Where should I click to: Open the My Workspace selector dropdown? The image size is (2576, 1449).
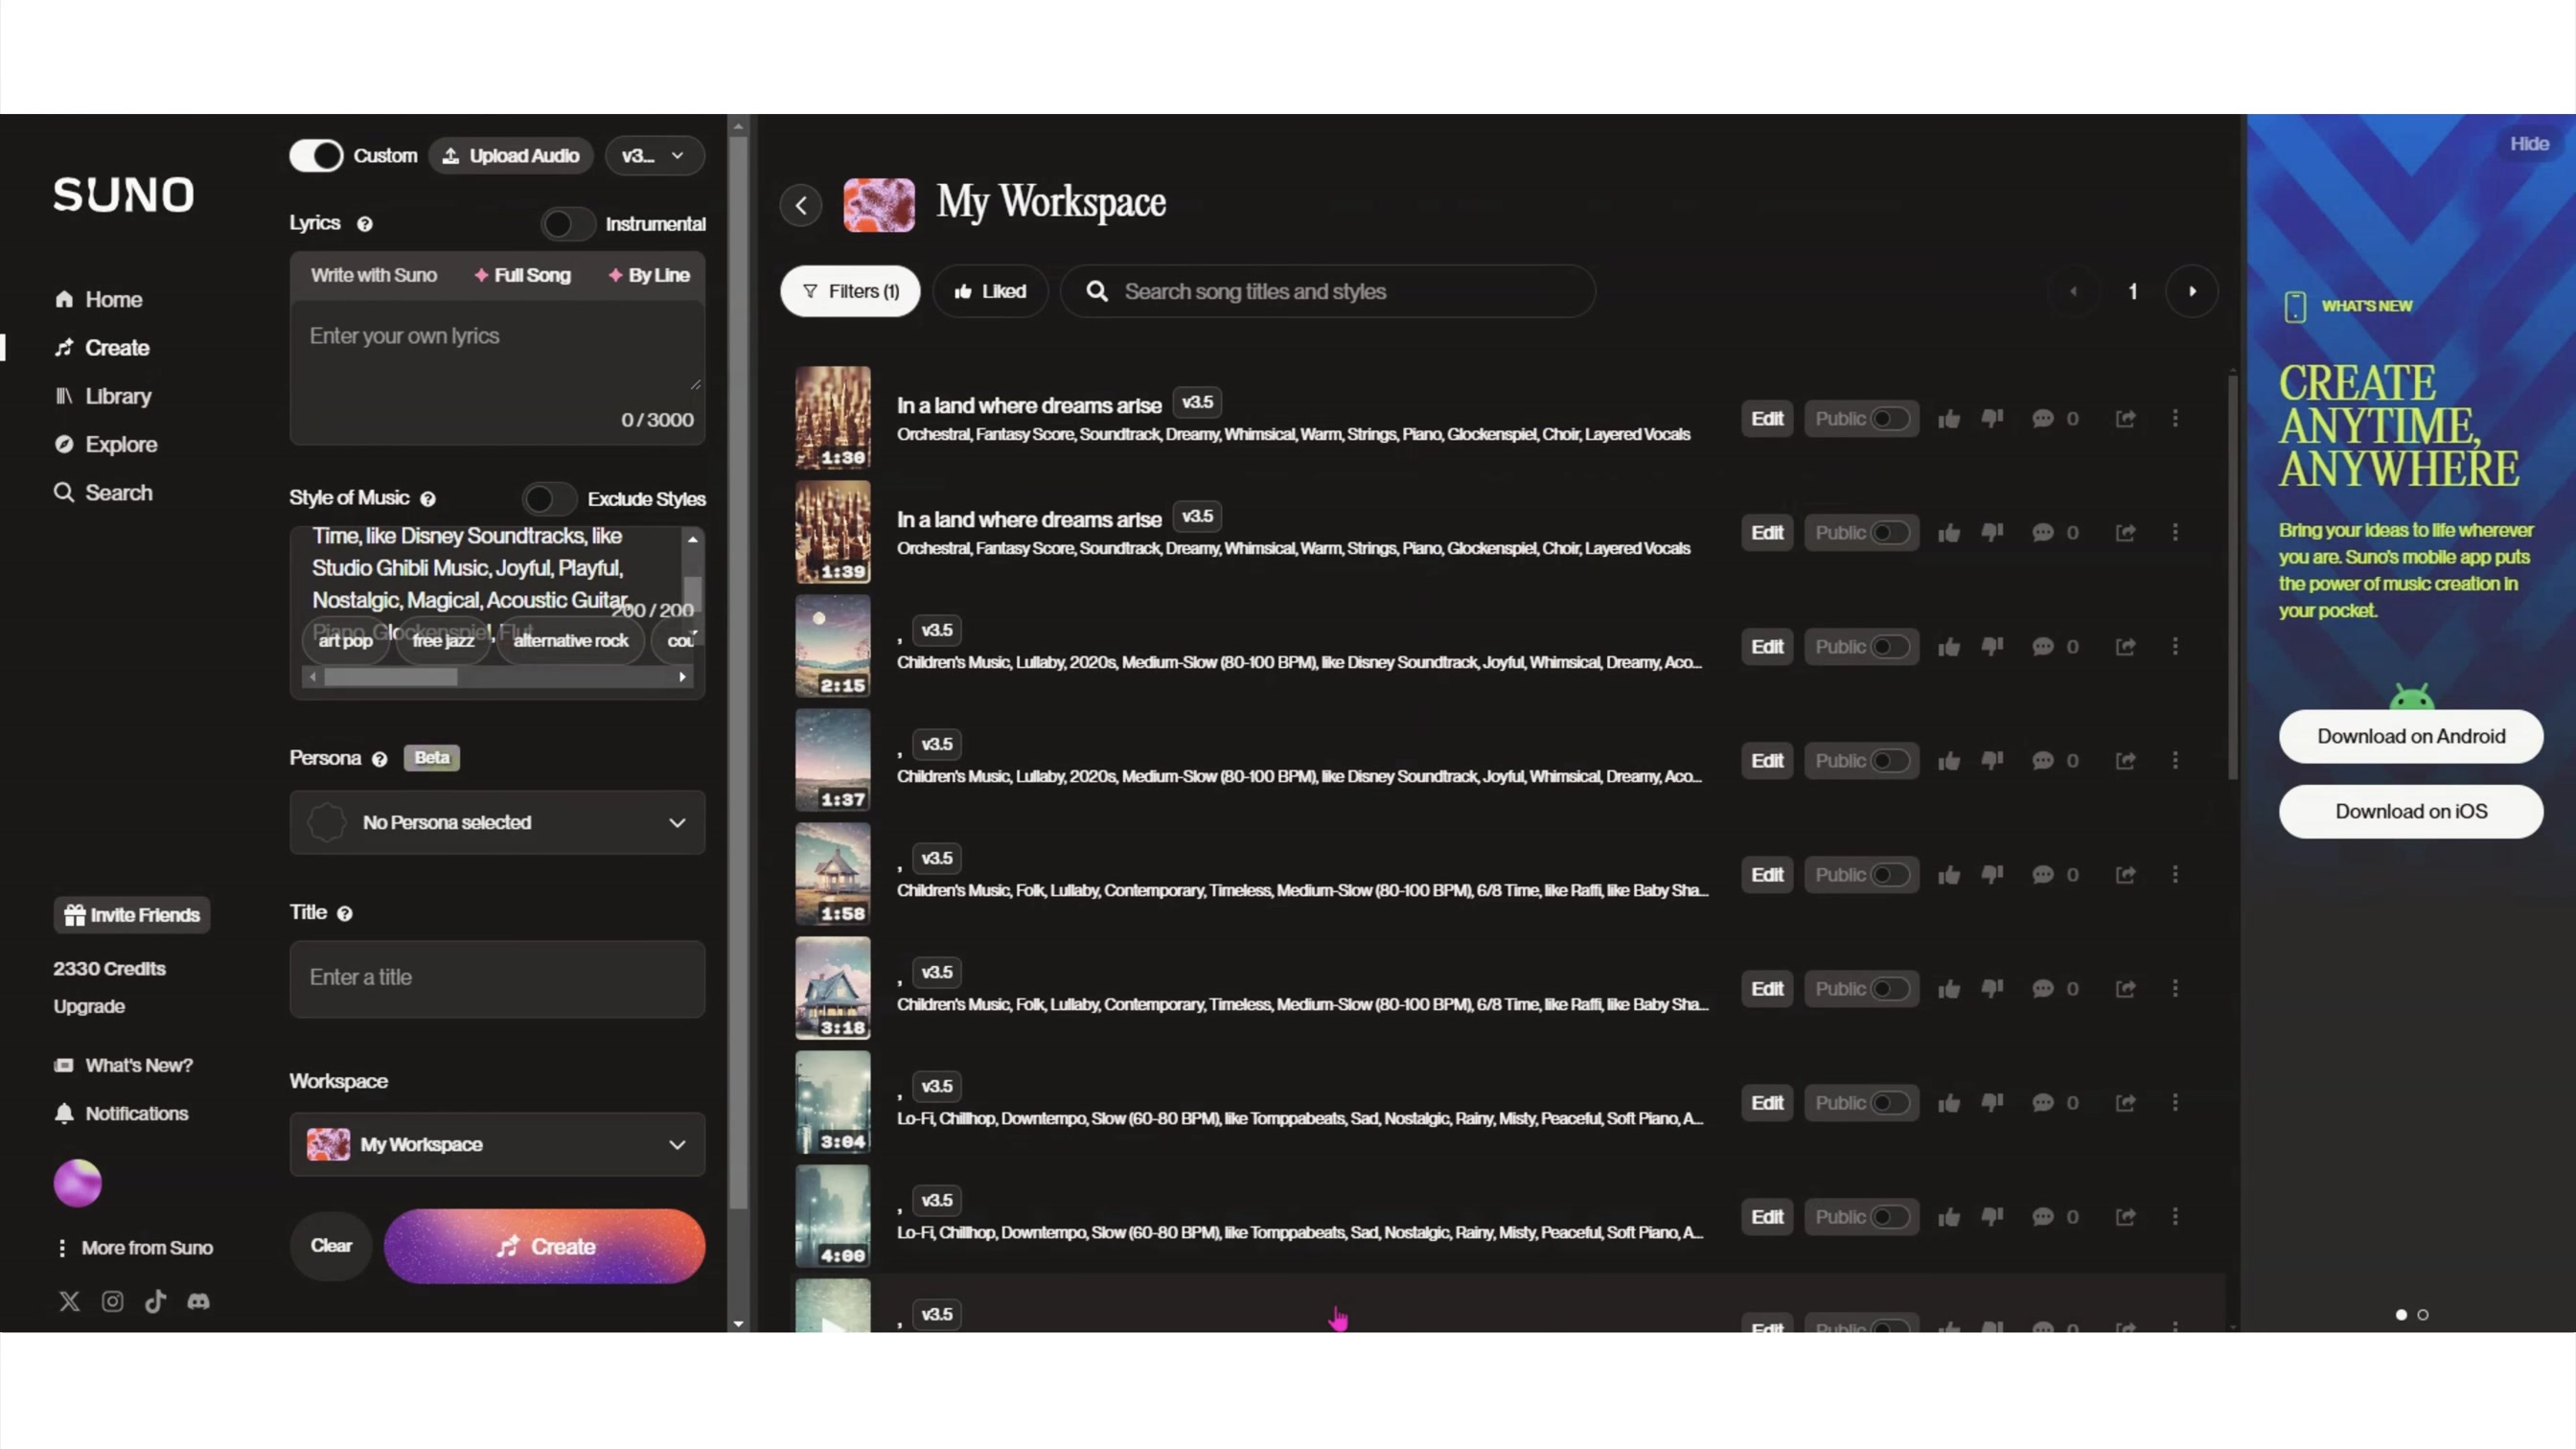coord(497,1145)
